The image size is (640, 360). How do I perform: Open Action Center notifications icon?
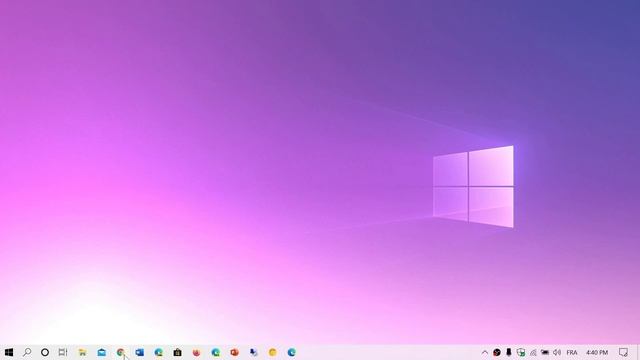(623, 352)
